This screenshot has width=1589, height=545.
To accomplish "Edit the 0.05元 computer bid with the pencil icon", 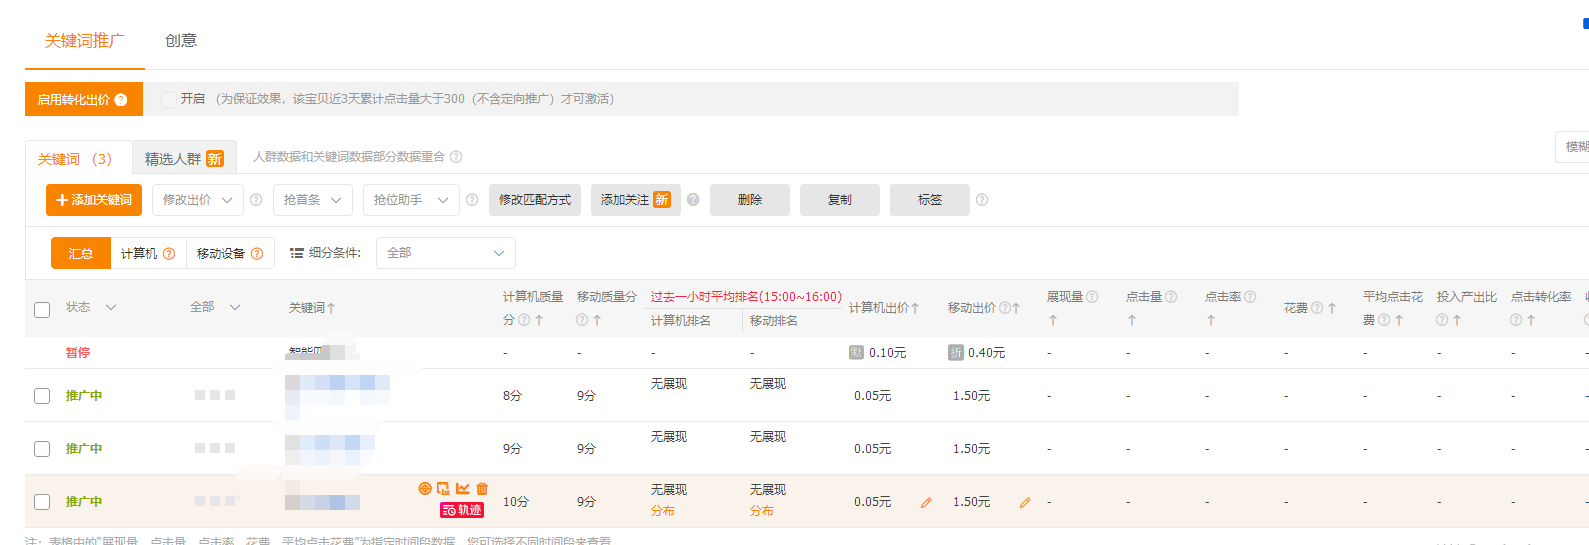I will 926,503.
